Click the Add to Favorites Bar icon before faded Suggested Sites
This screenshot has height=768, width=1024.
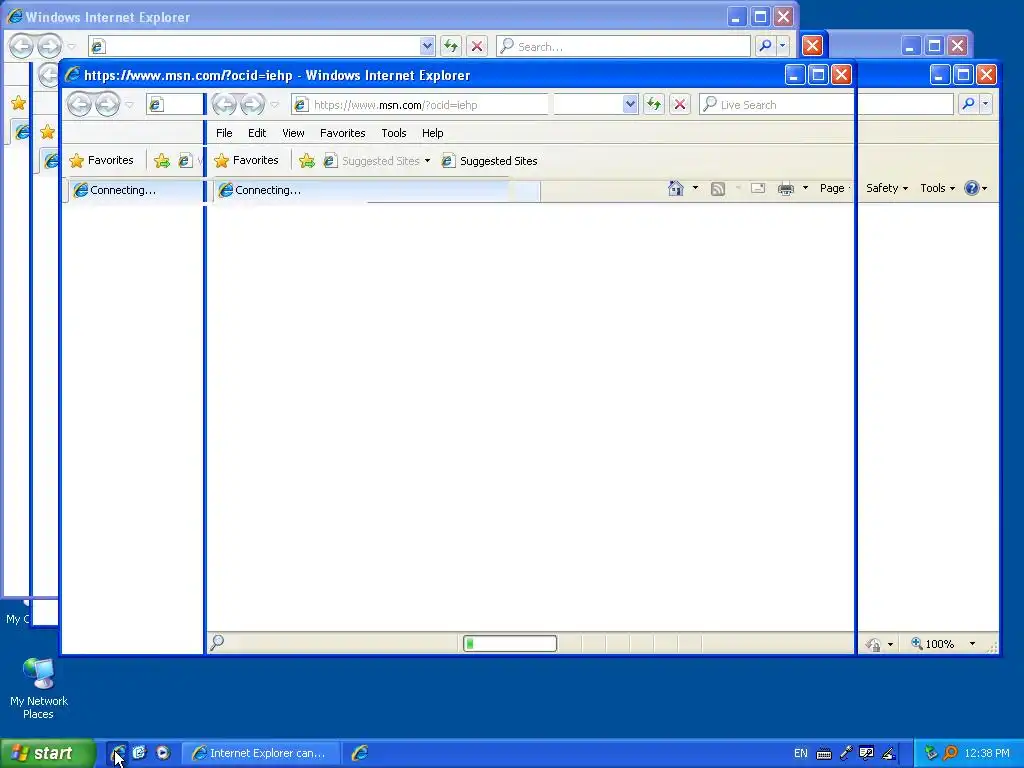pos(306,161)
